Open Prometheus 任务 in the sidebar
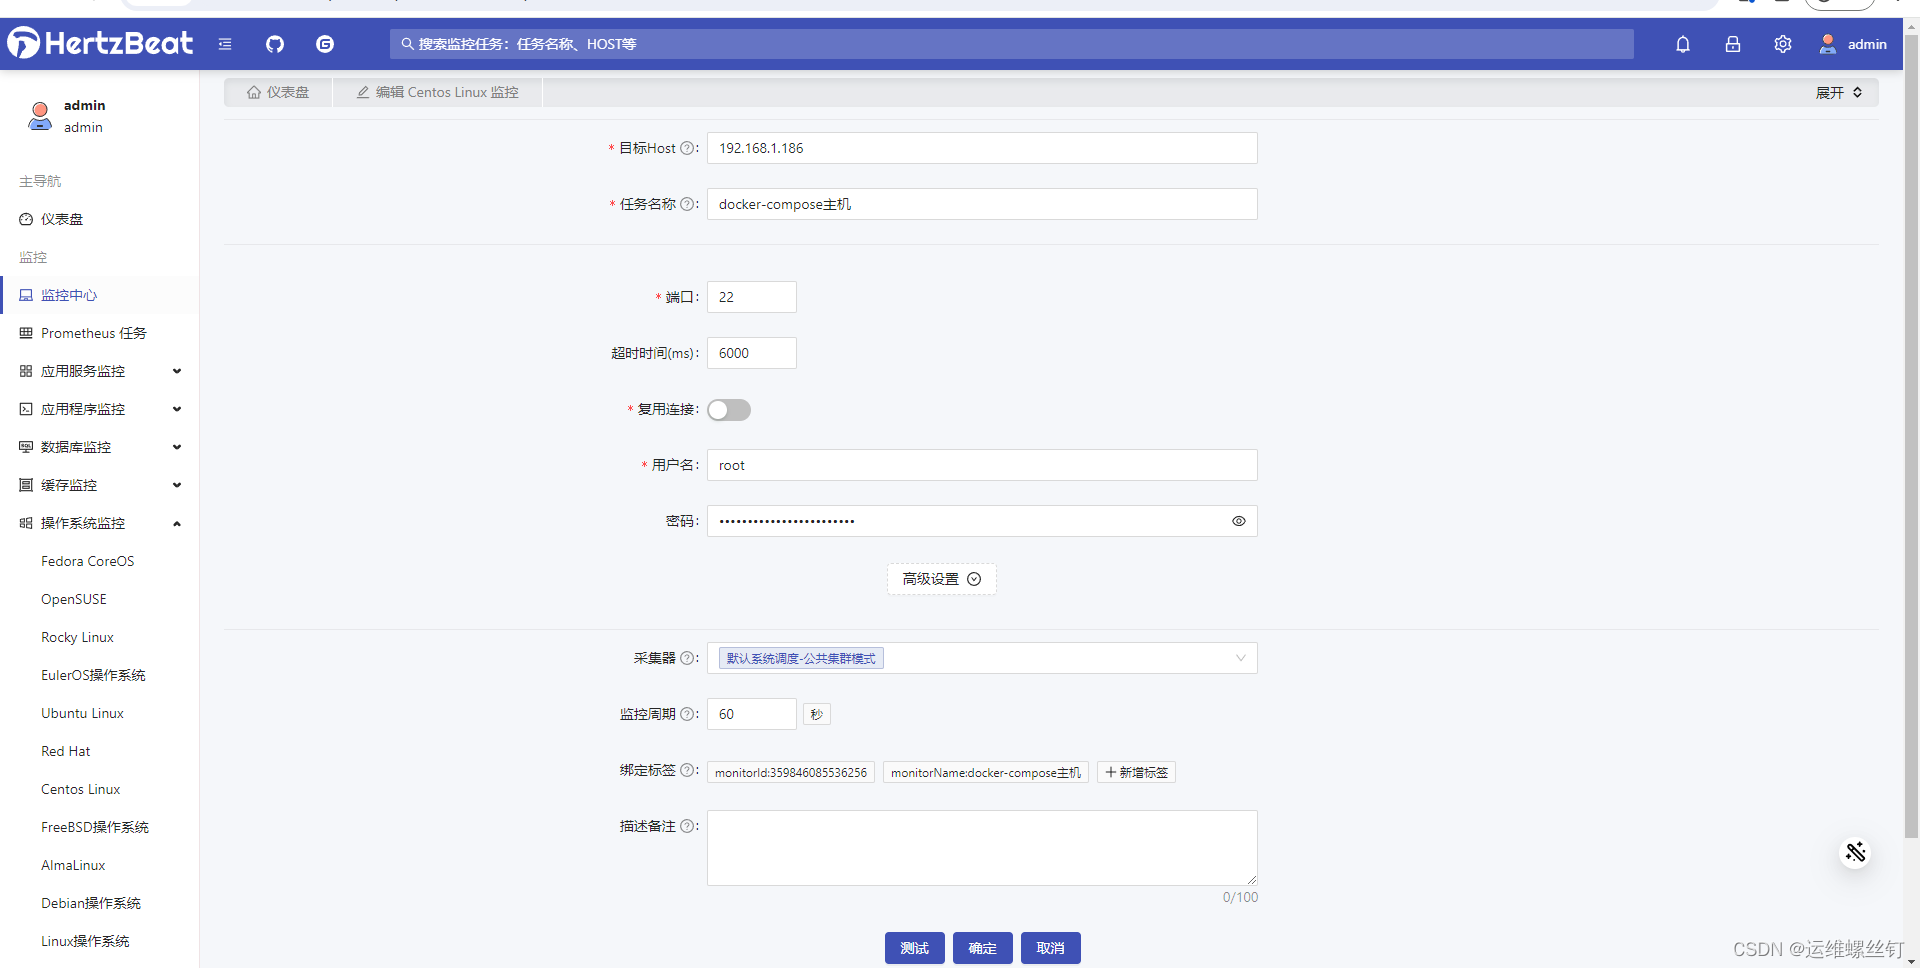 (100, 333)
